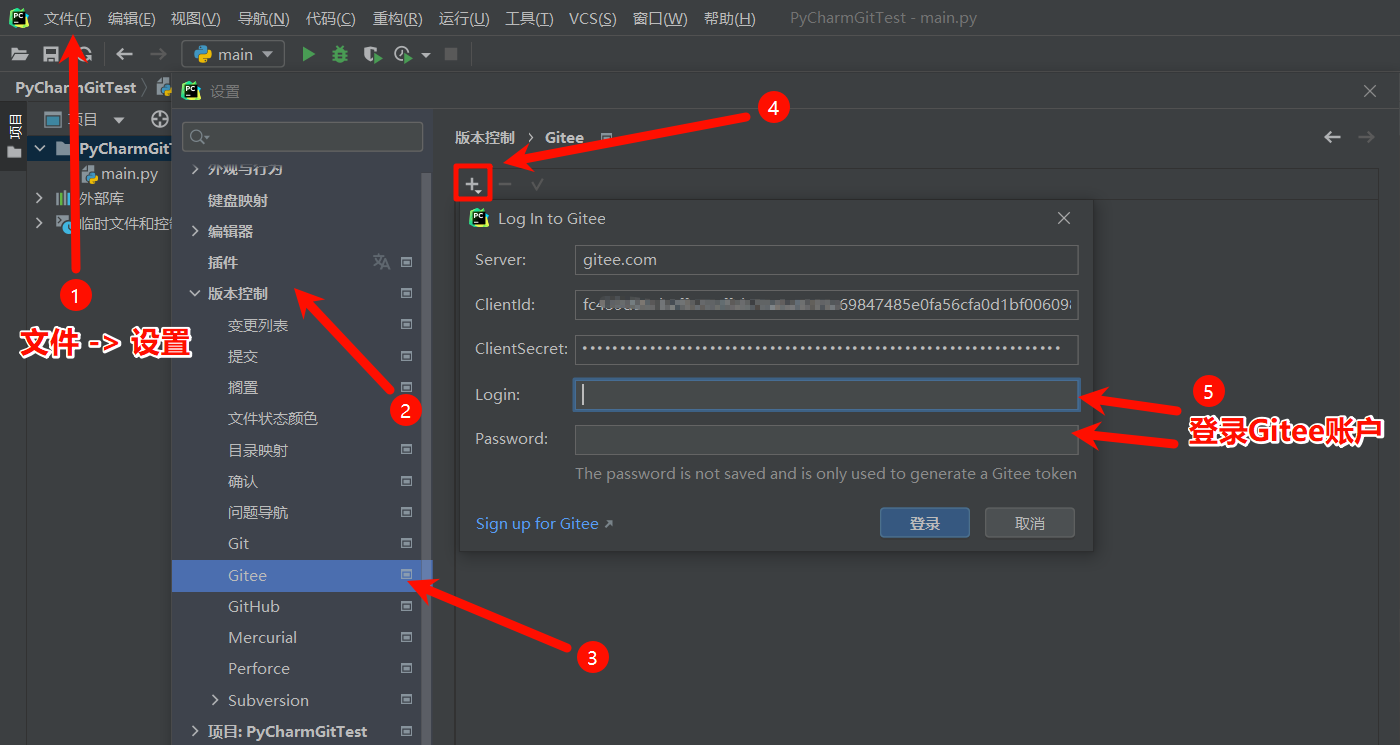This screenshot has height=745, width=1400.
Task: Collapse the 版本控制 settings section
Action: tap(195, 294)
